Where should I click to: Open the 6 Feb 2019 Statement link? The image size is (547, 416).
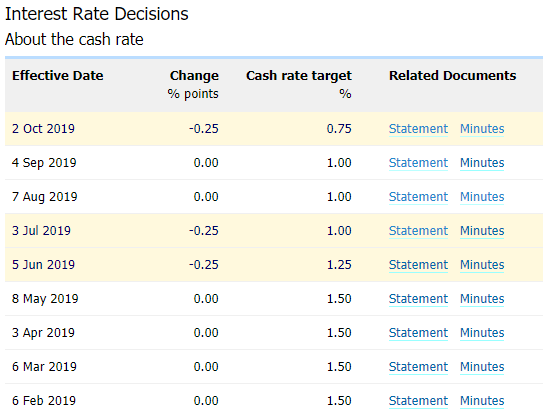click(x=418, y=401)
